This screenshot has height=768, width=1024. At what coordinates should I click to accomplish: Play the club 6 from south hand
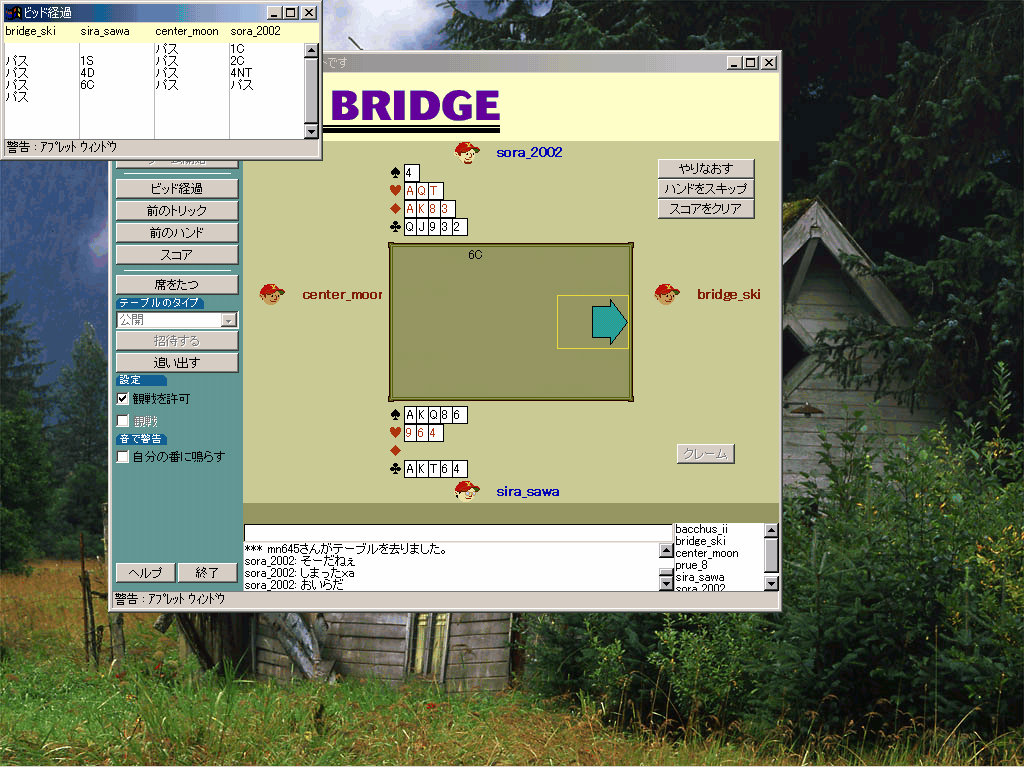pyautogui.click(x=445, y=469)
